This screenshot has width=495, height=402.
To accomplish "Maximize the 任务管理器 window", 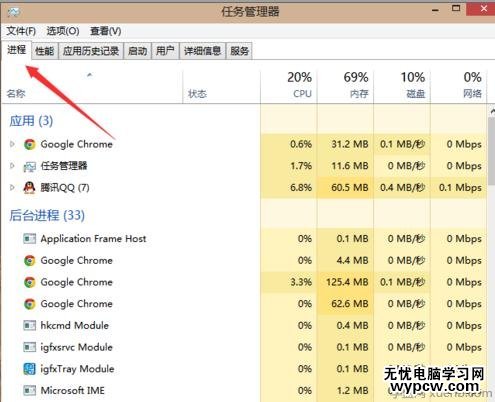I will (456, 9).
